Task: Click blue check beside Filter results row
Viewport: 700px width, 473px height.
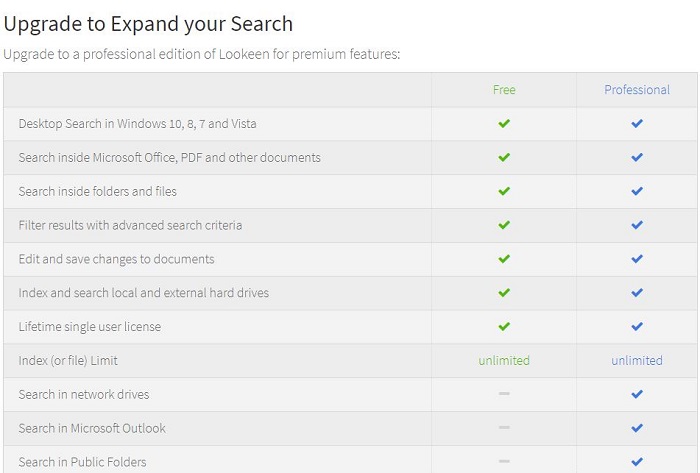Action: [637, 225]
